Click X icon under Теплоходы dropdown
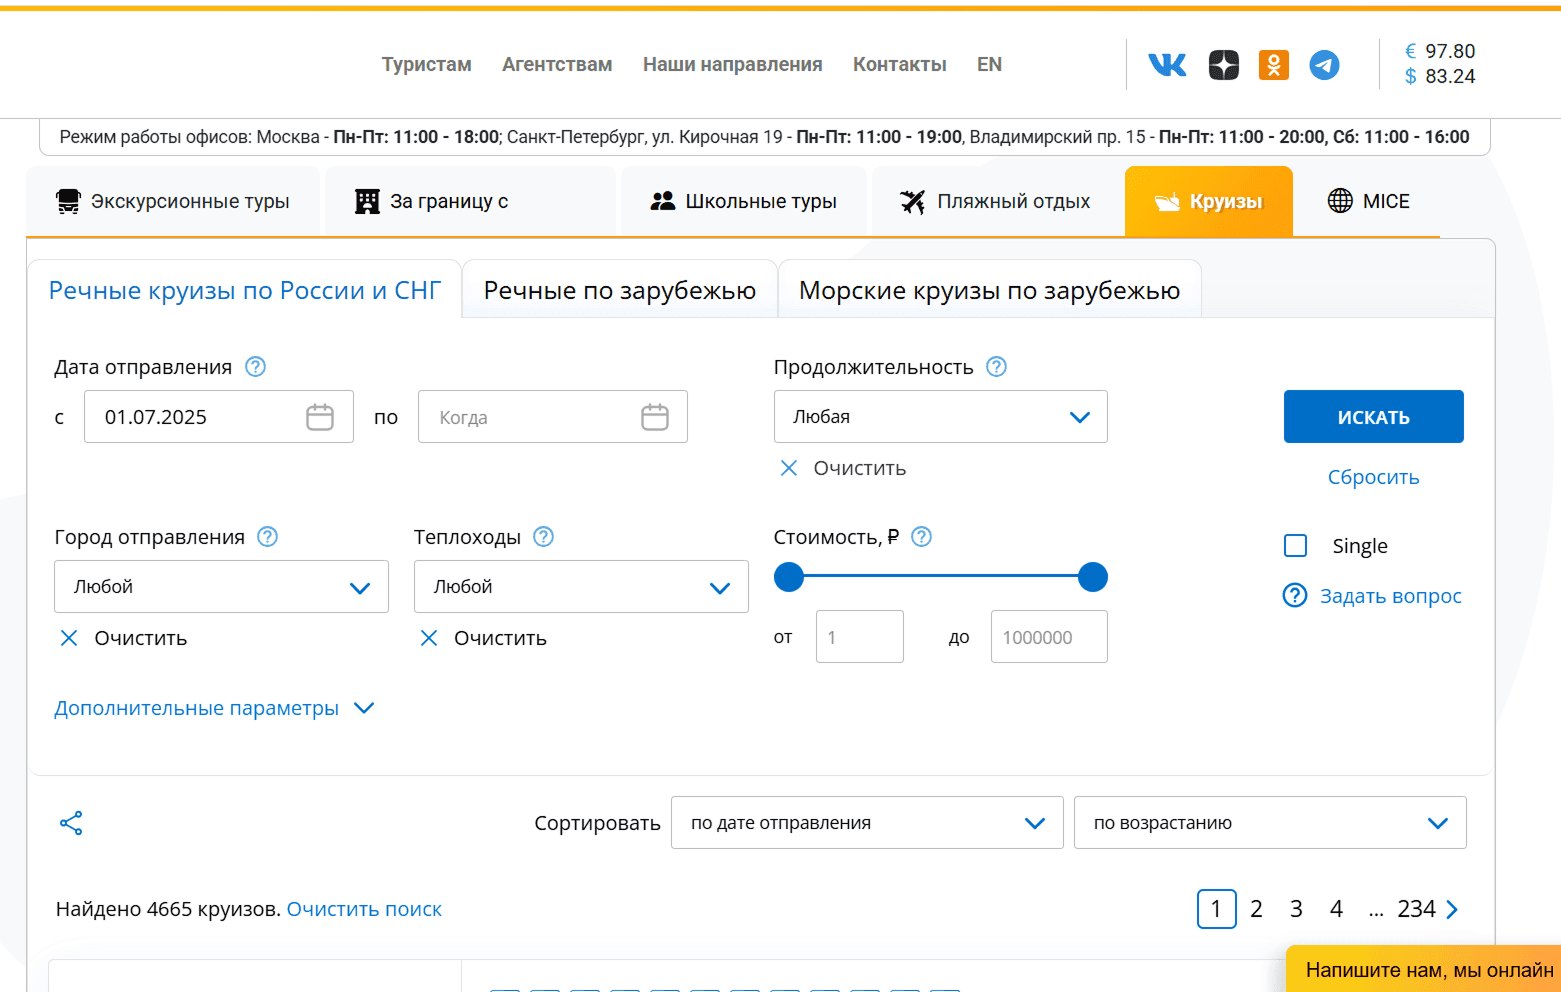 (429, 638)
